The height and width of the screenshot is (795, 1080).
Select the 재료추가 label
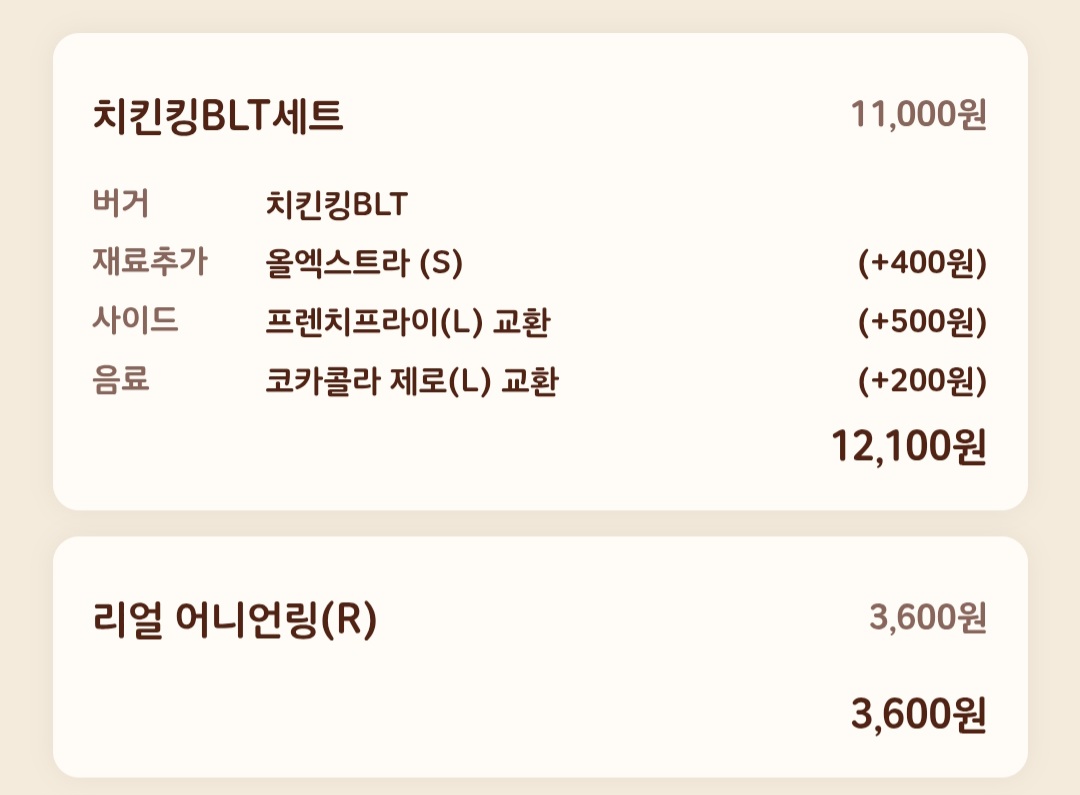[x=149, y=262]
